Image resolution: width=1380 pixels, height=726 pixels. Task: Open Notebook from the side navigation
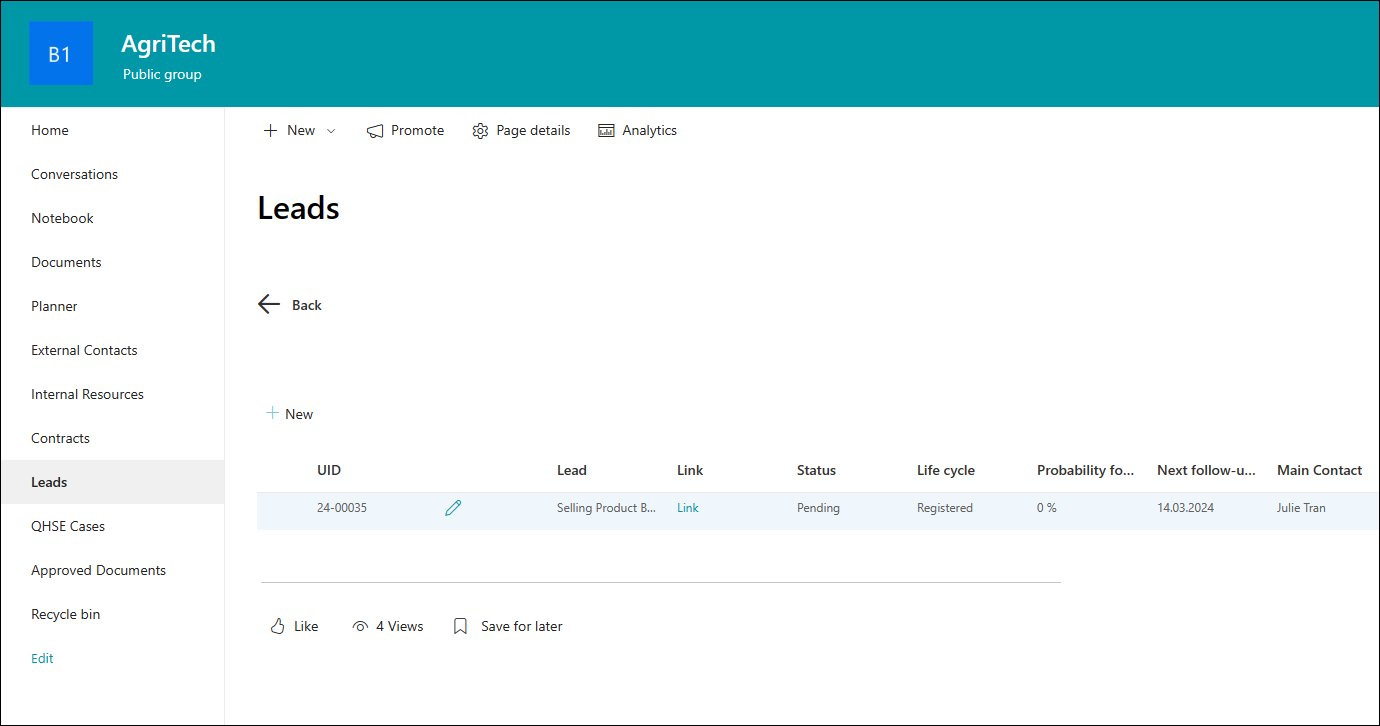click(x=62, y=218)
